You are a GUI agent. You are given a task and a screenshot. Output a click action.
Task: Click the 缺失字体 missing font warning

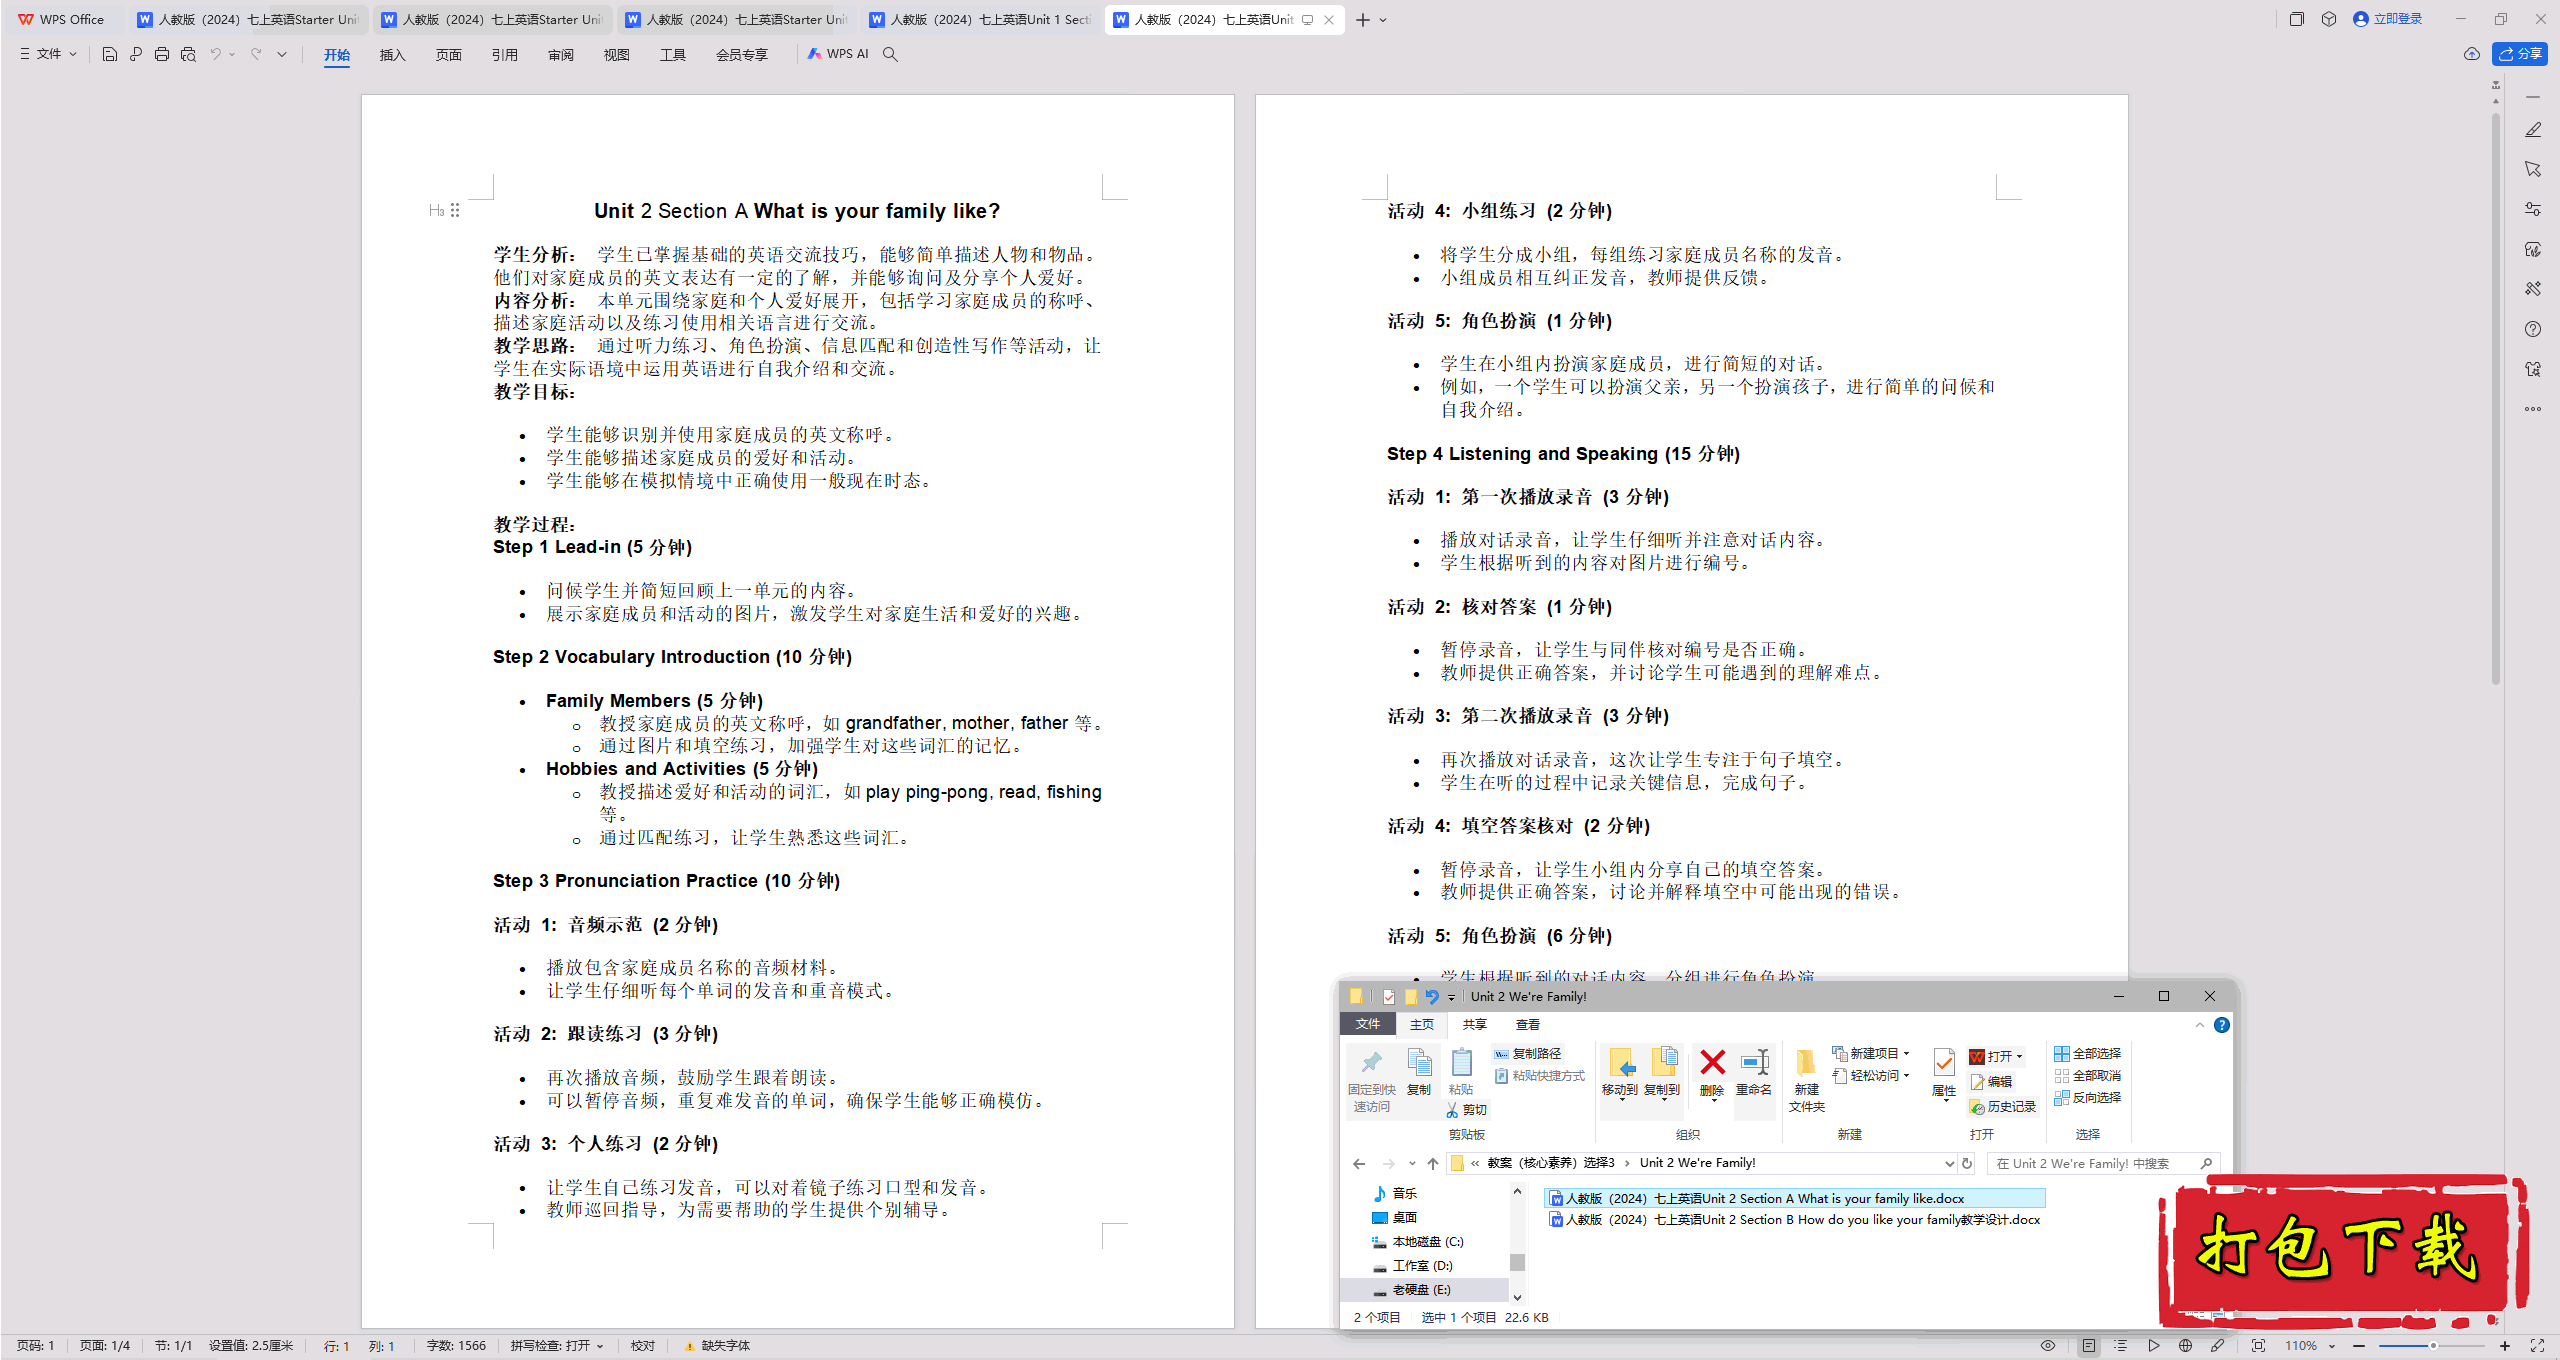click(x=717, y=1346)
